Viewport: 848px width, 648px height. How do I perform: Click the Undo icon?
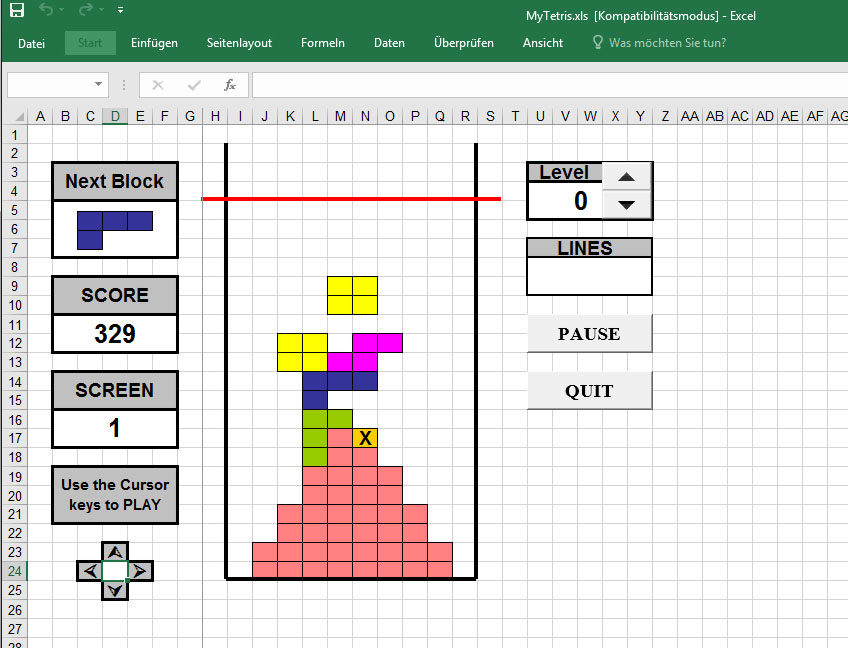point(46,9)
